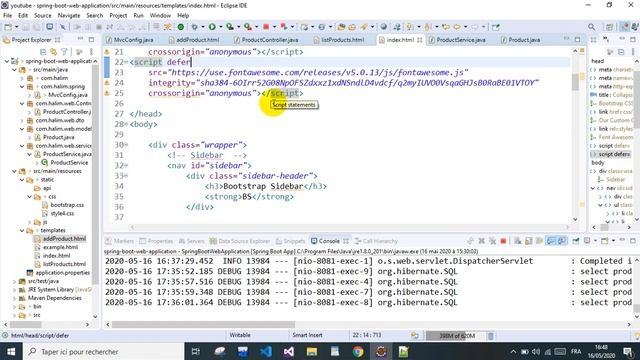Click the Back navigation yellow arrow icon
640x360 pixels.
pos(457,27)
